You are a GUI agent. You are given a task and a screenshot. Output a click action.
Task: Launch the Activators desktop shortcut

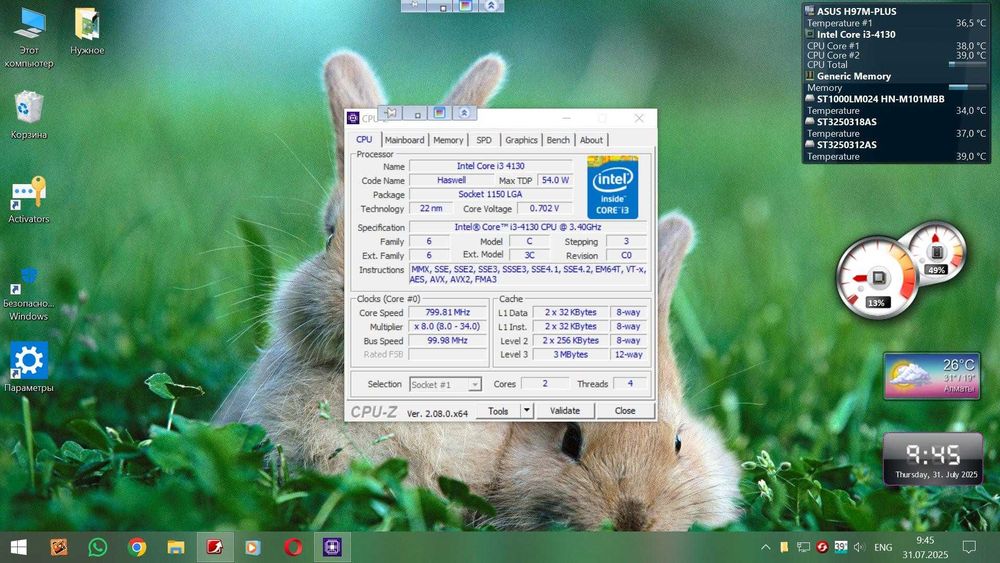point(29,200)
